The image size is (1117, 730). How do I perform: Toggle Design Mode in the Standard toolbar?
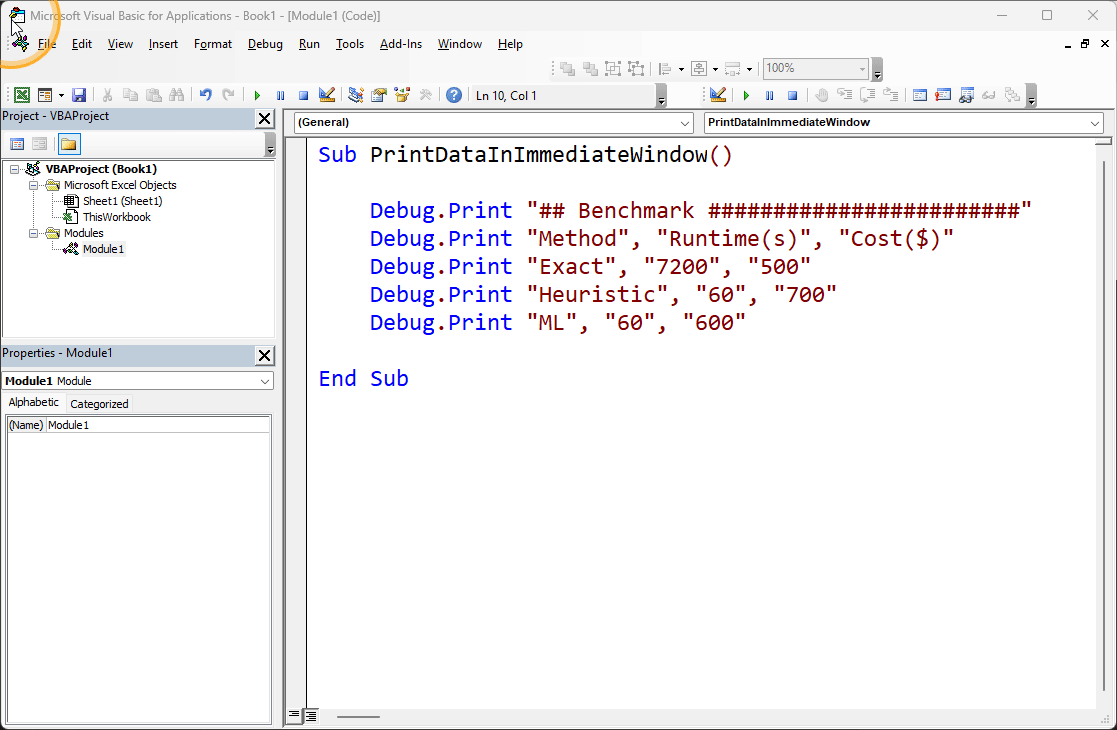click(x=327, y=95)
